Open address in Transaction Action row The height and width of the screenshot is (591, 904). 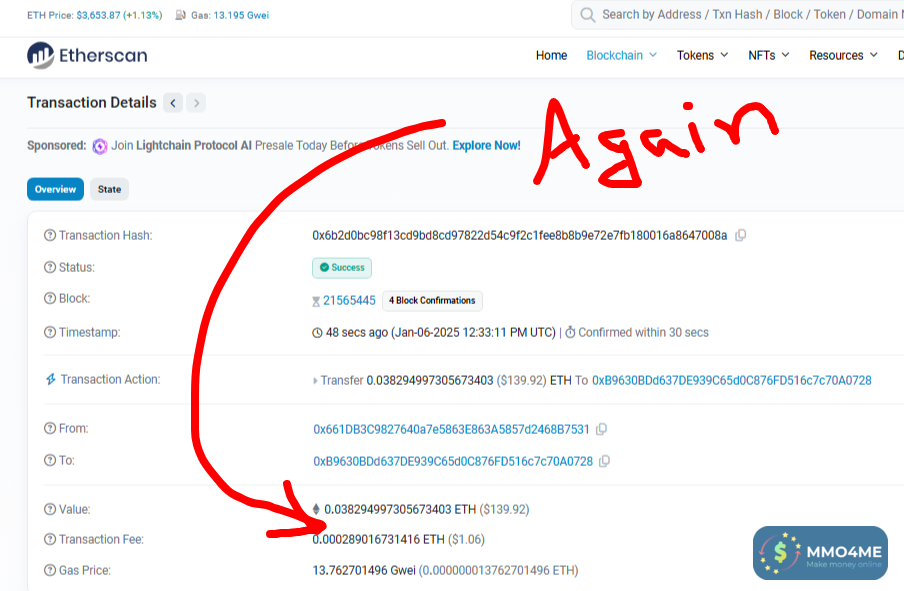tap(732, 381)
